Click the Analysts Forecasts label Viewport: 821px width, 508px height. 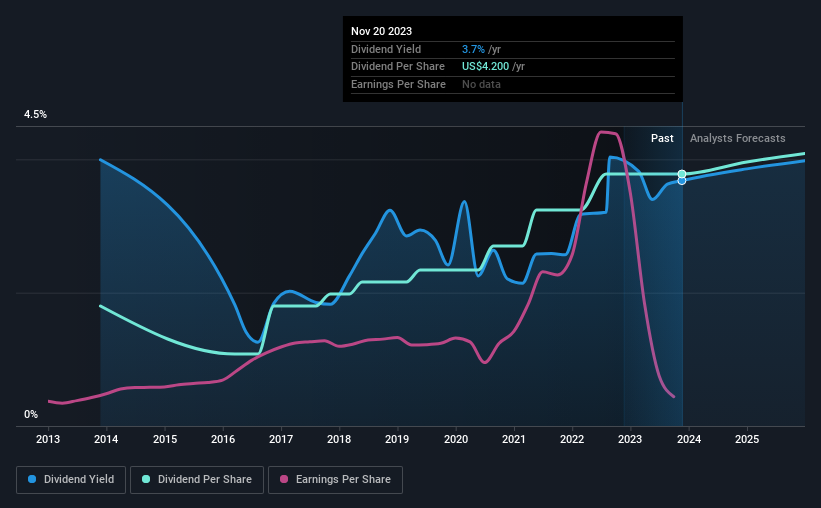point(738,138)
